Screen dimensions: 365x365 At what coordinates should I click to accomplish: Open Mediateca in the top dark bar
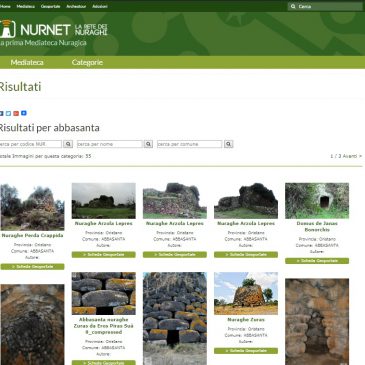(25, 6)
